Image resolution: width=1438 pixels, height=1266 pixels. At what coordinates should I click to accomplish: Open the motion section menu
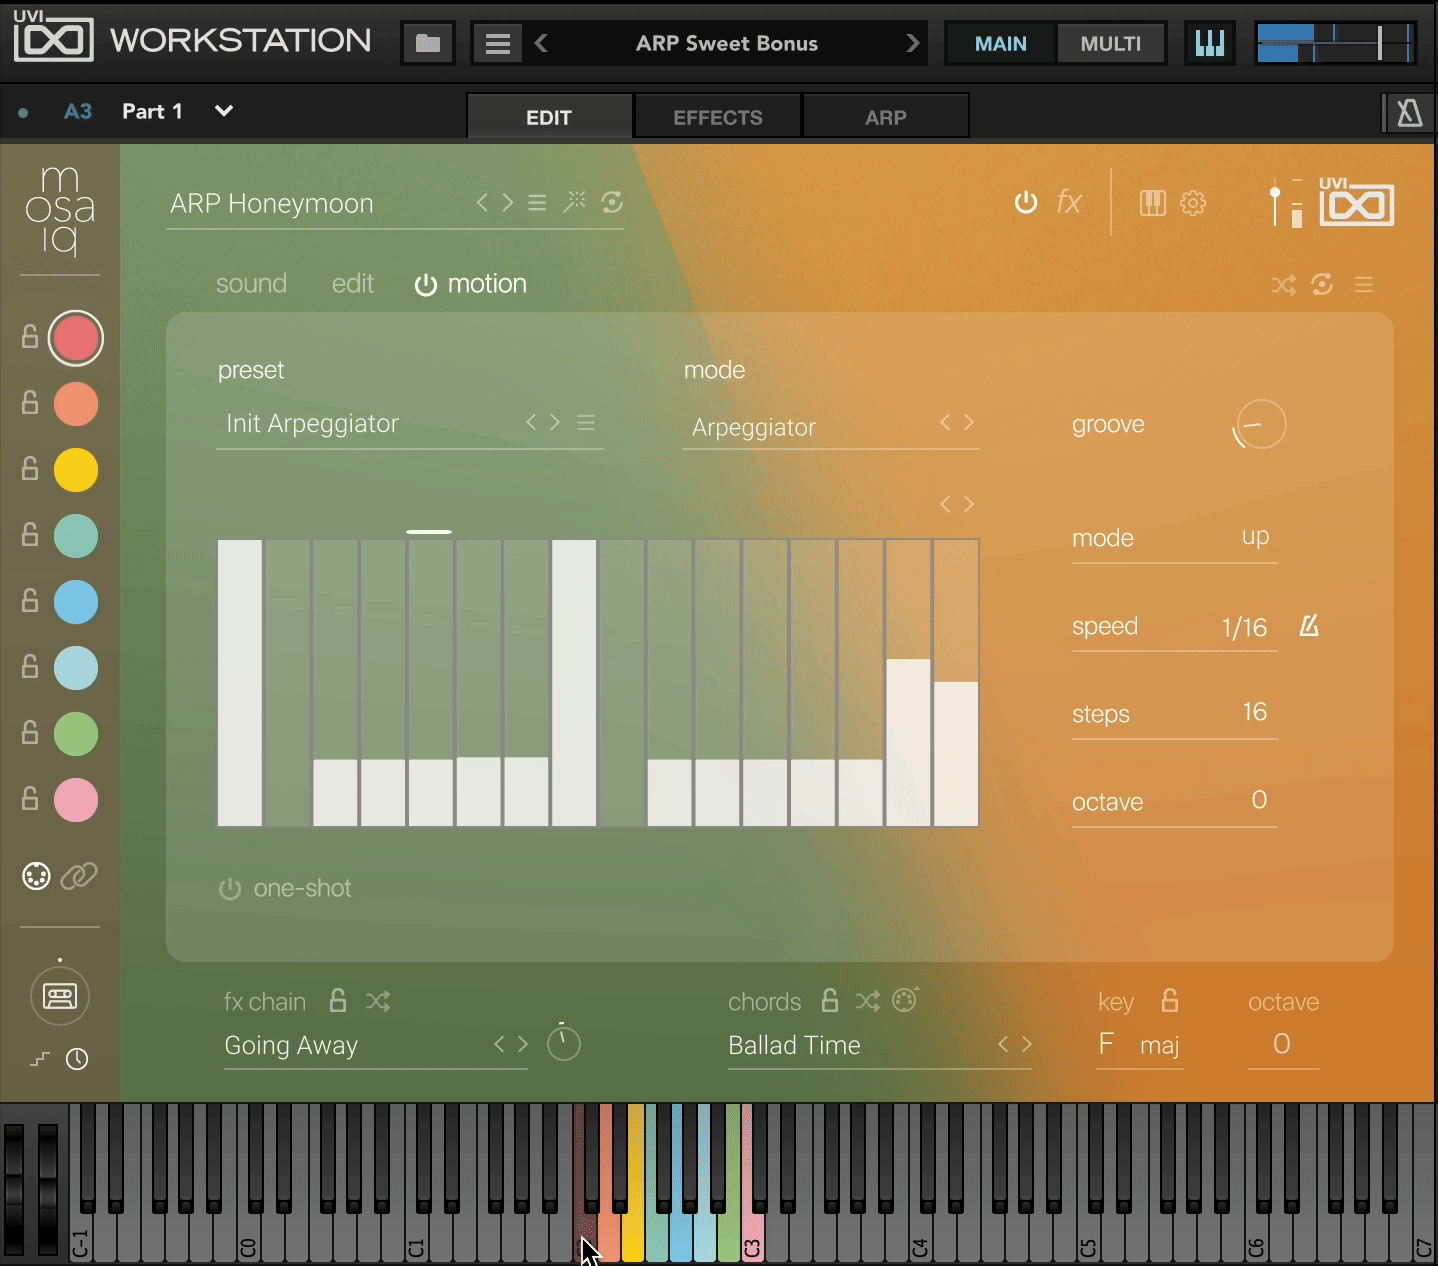click(x=1364, y=285)
